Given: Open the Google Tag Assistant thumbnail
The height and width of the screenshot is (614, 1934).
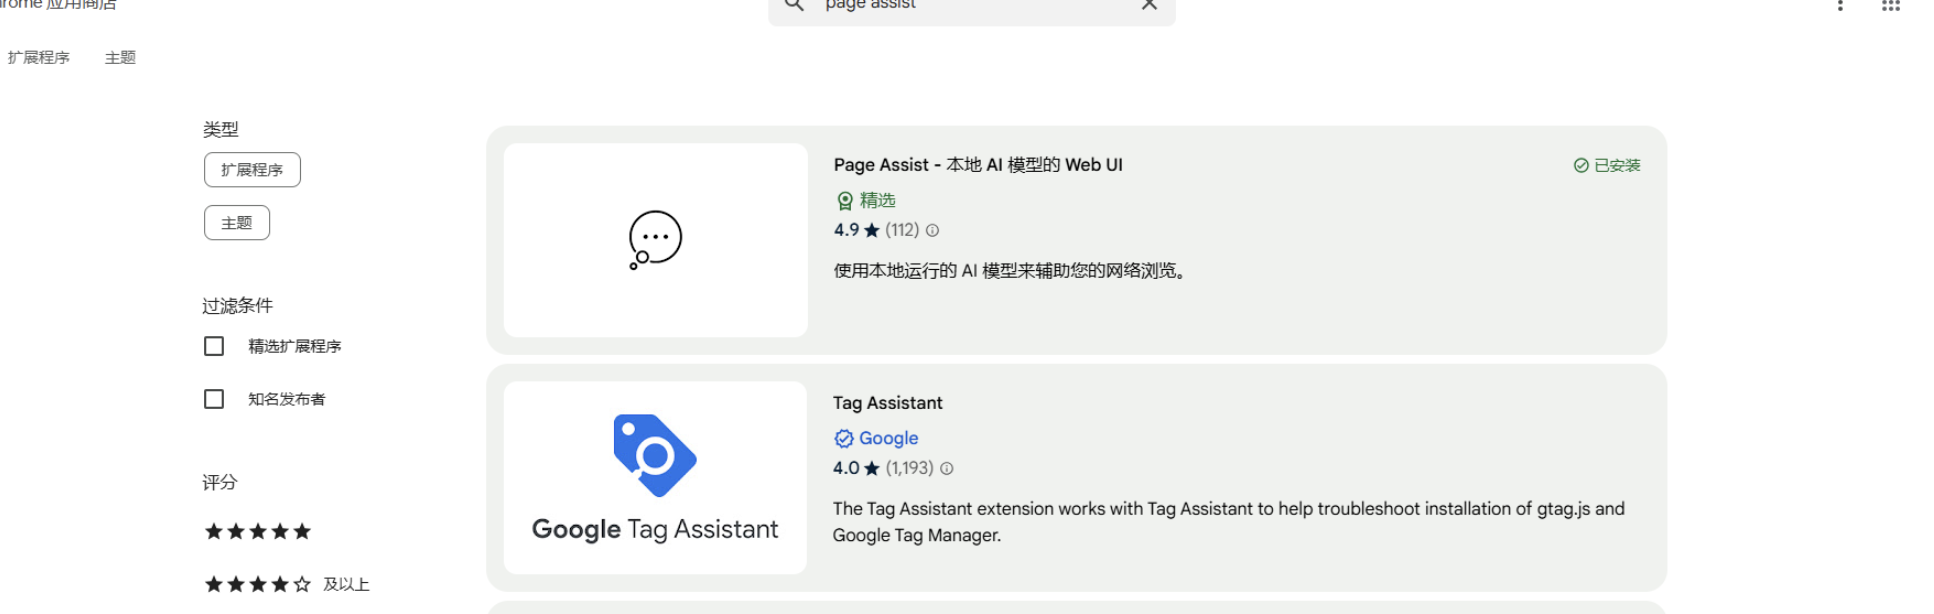Looking at the screenshot, I should [655, 478].
